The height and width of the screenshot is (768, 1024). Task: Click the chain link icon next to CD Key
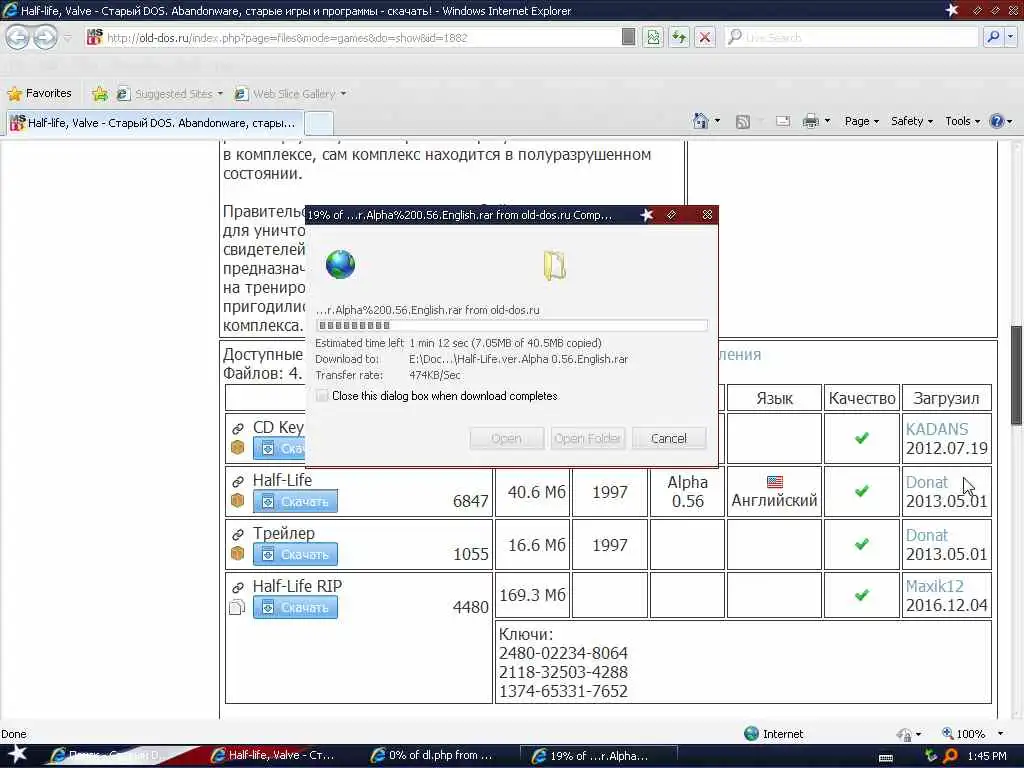click(x=238, y=428)
